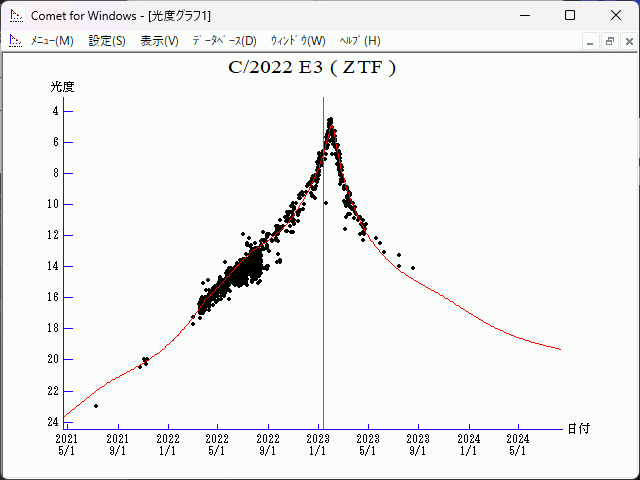The height and width of the screenshot is (480, 640).
Task: Open the メニュー(M) menu
Action: pyautogui.click(x=52, y=41)
